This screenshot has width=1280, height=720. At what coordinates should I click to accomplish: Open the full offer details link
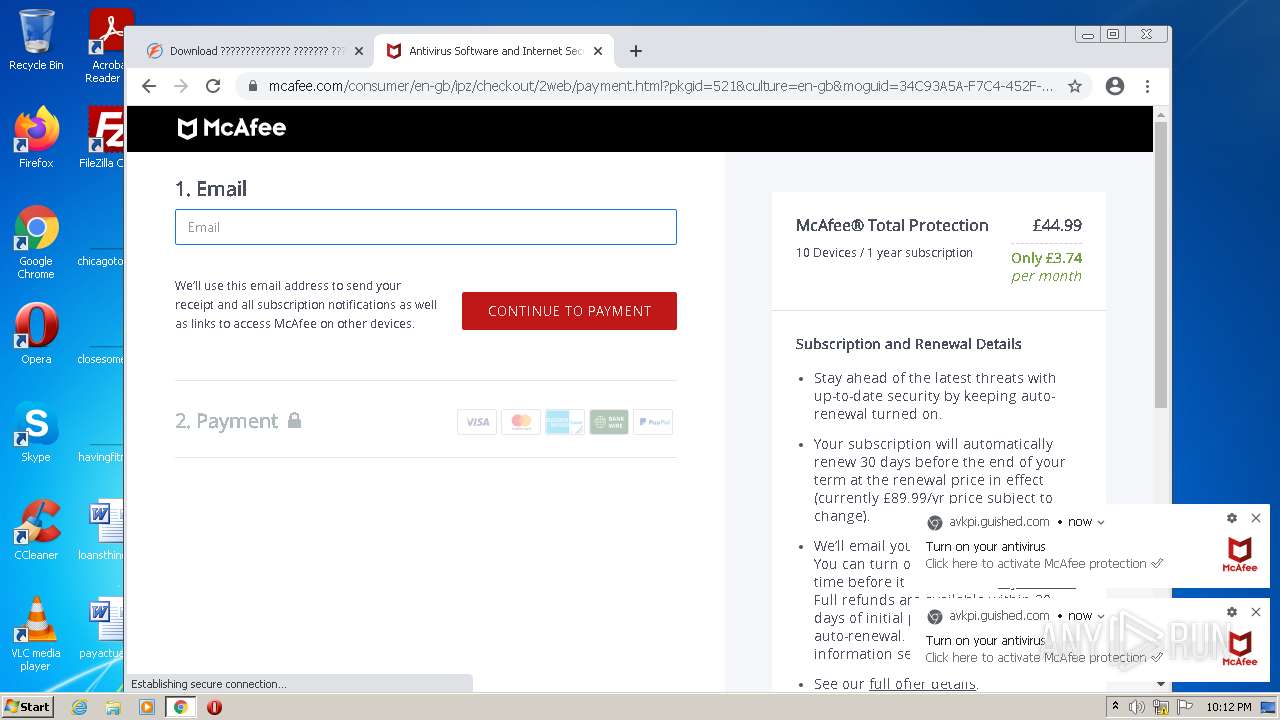[x=922, y=684]
